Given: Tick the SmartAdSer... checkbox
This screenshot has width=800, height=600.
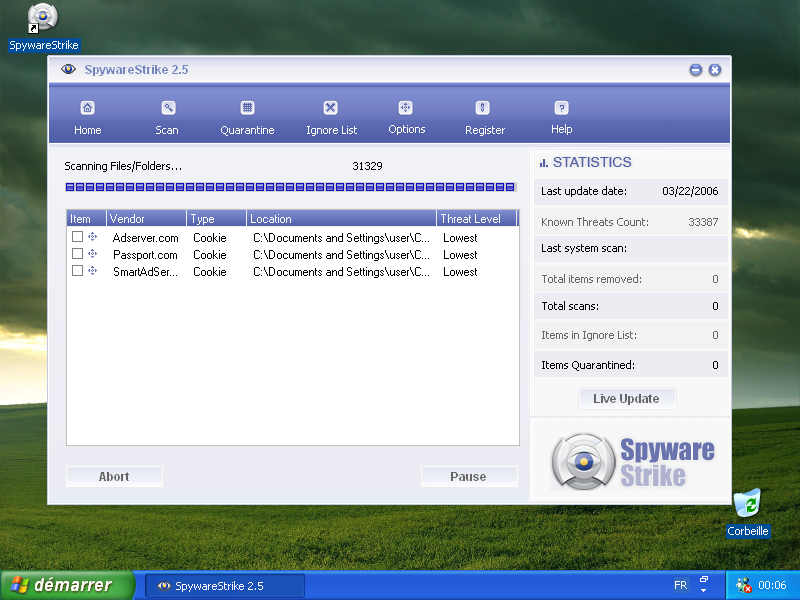Looking at the screenshot, I should pos(78,270).
